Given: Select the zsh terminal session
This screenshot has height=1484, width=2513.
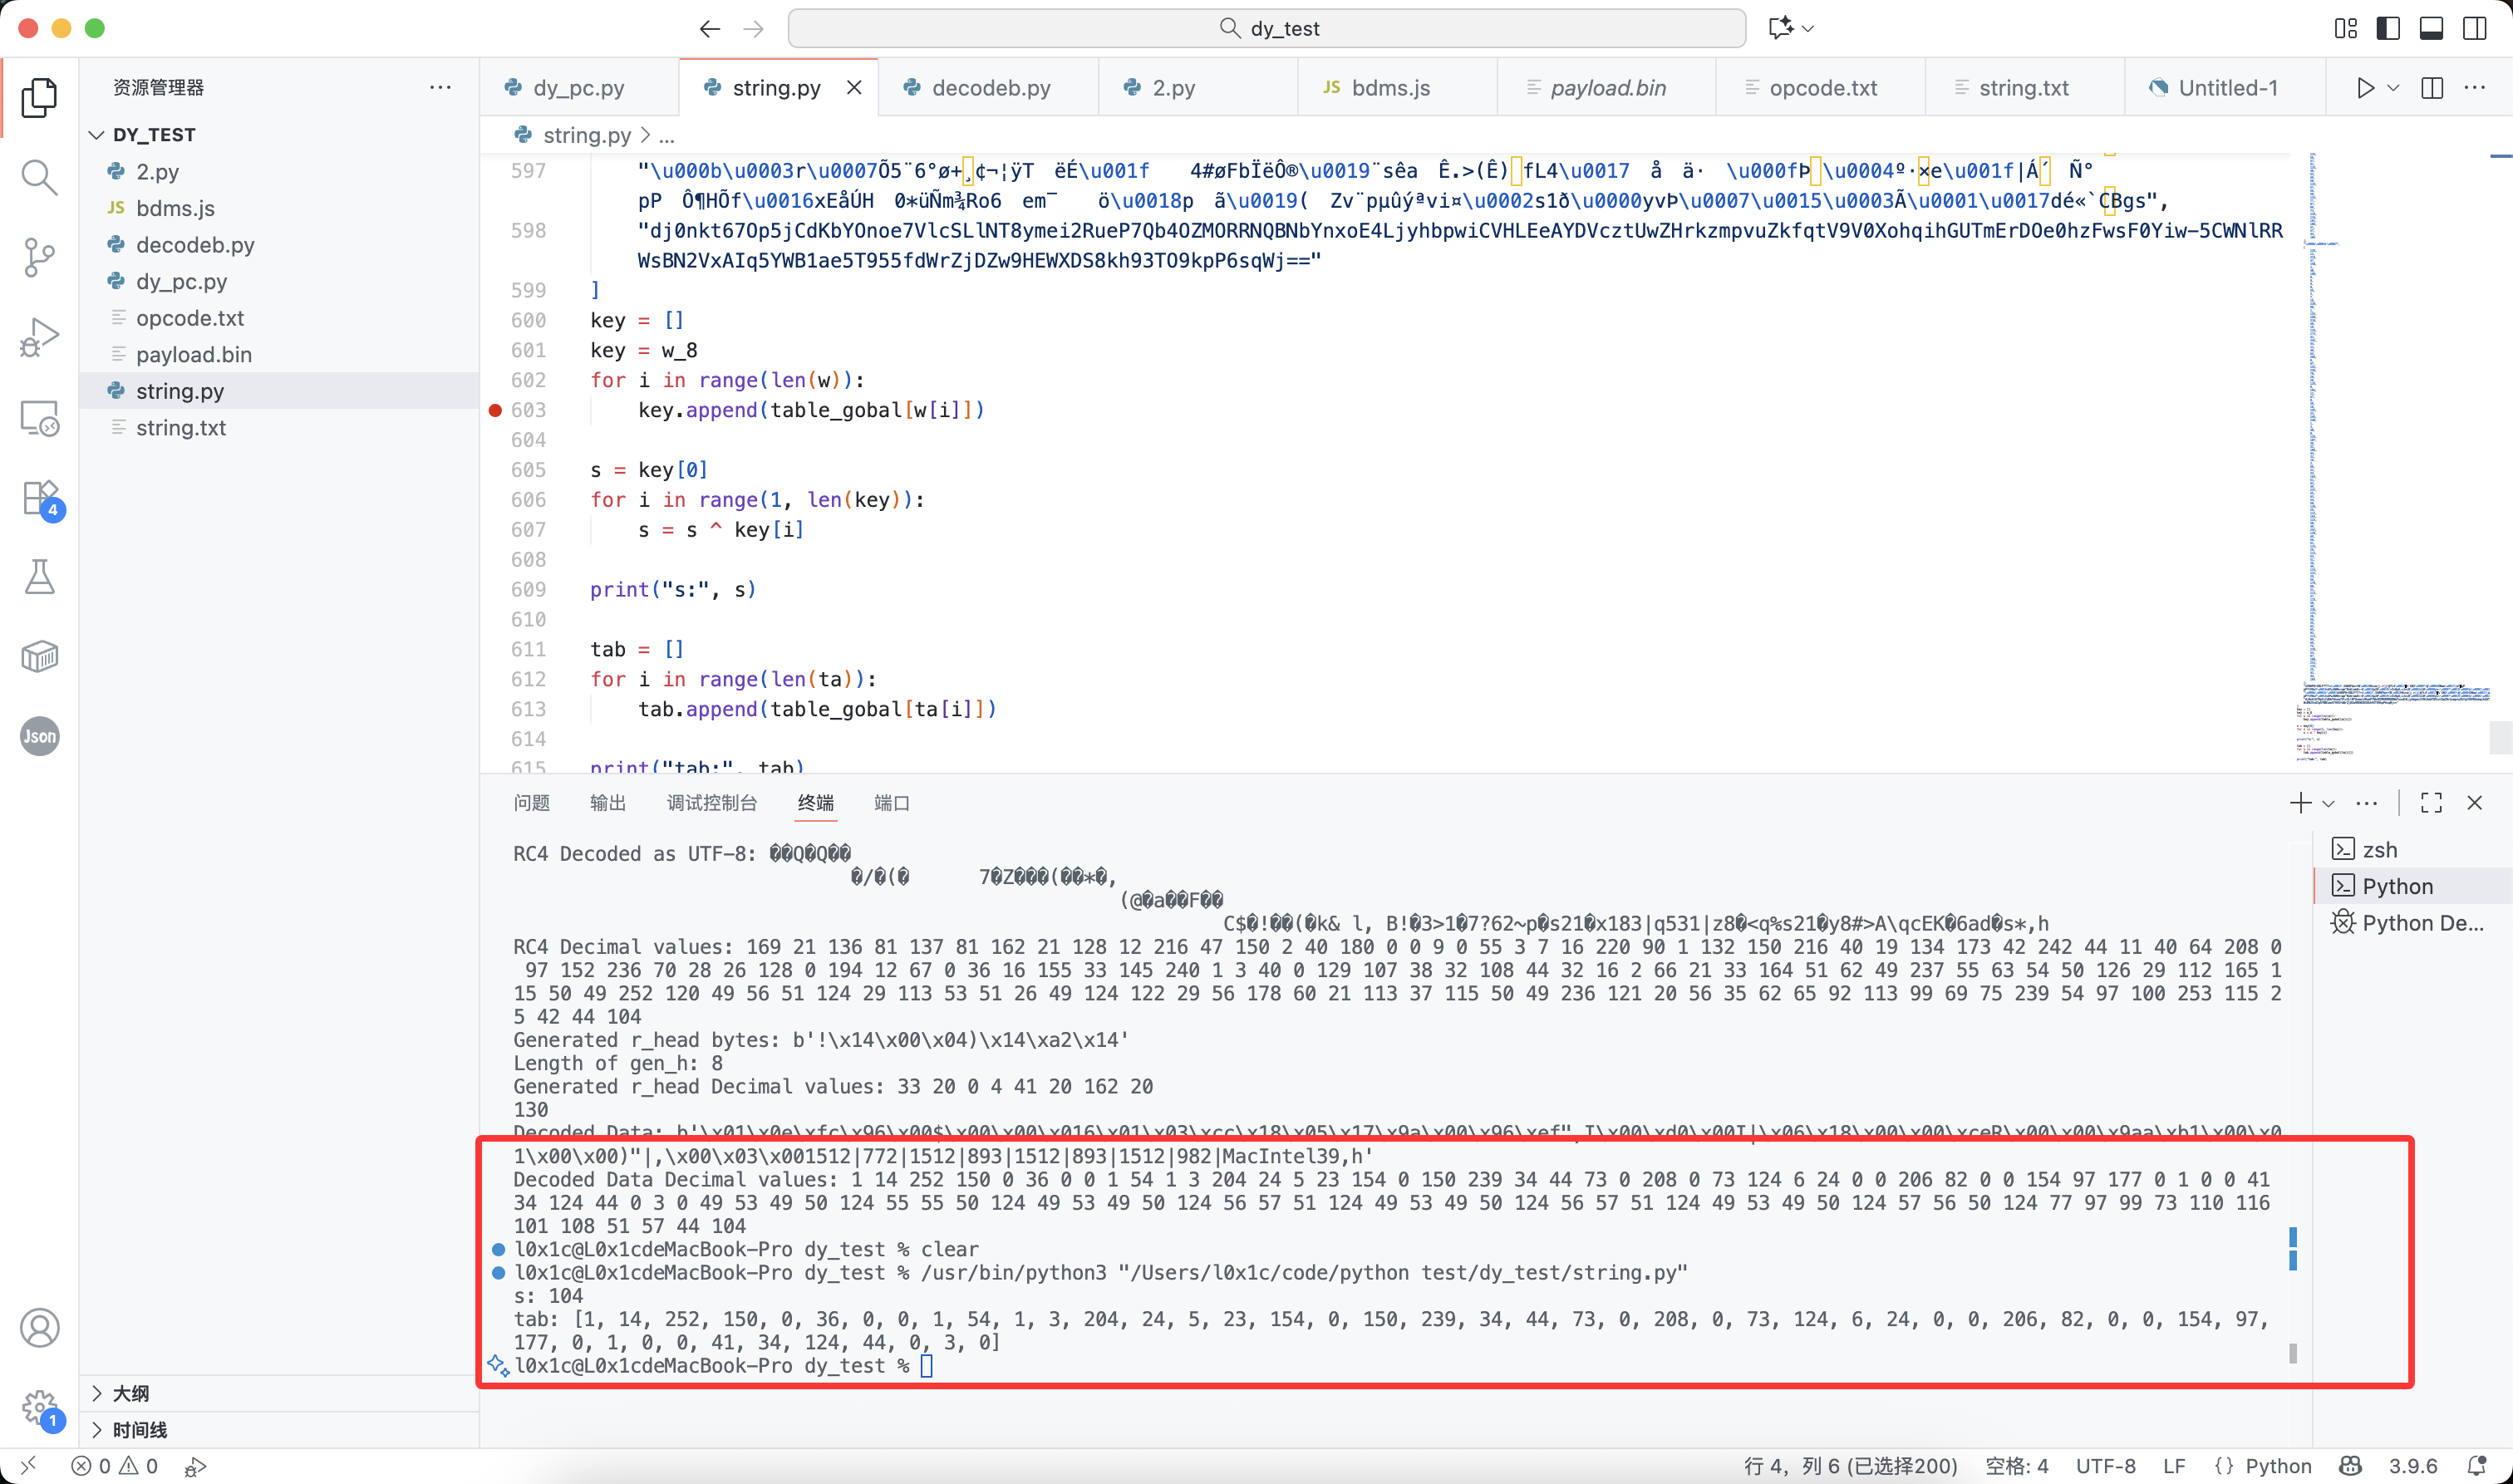Looking at the screenshot, I should tap(2379, 849).
